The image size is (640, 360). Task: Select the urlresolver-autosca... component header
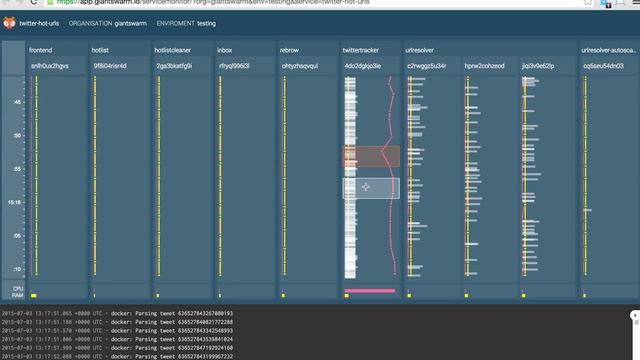coord(609,50)
